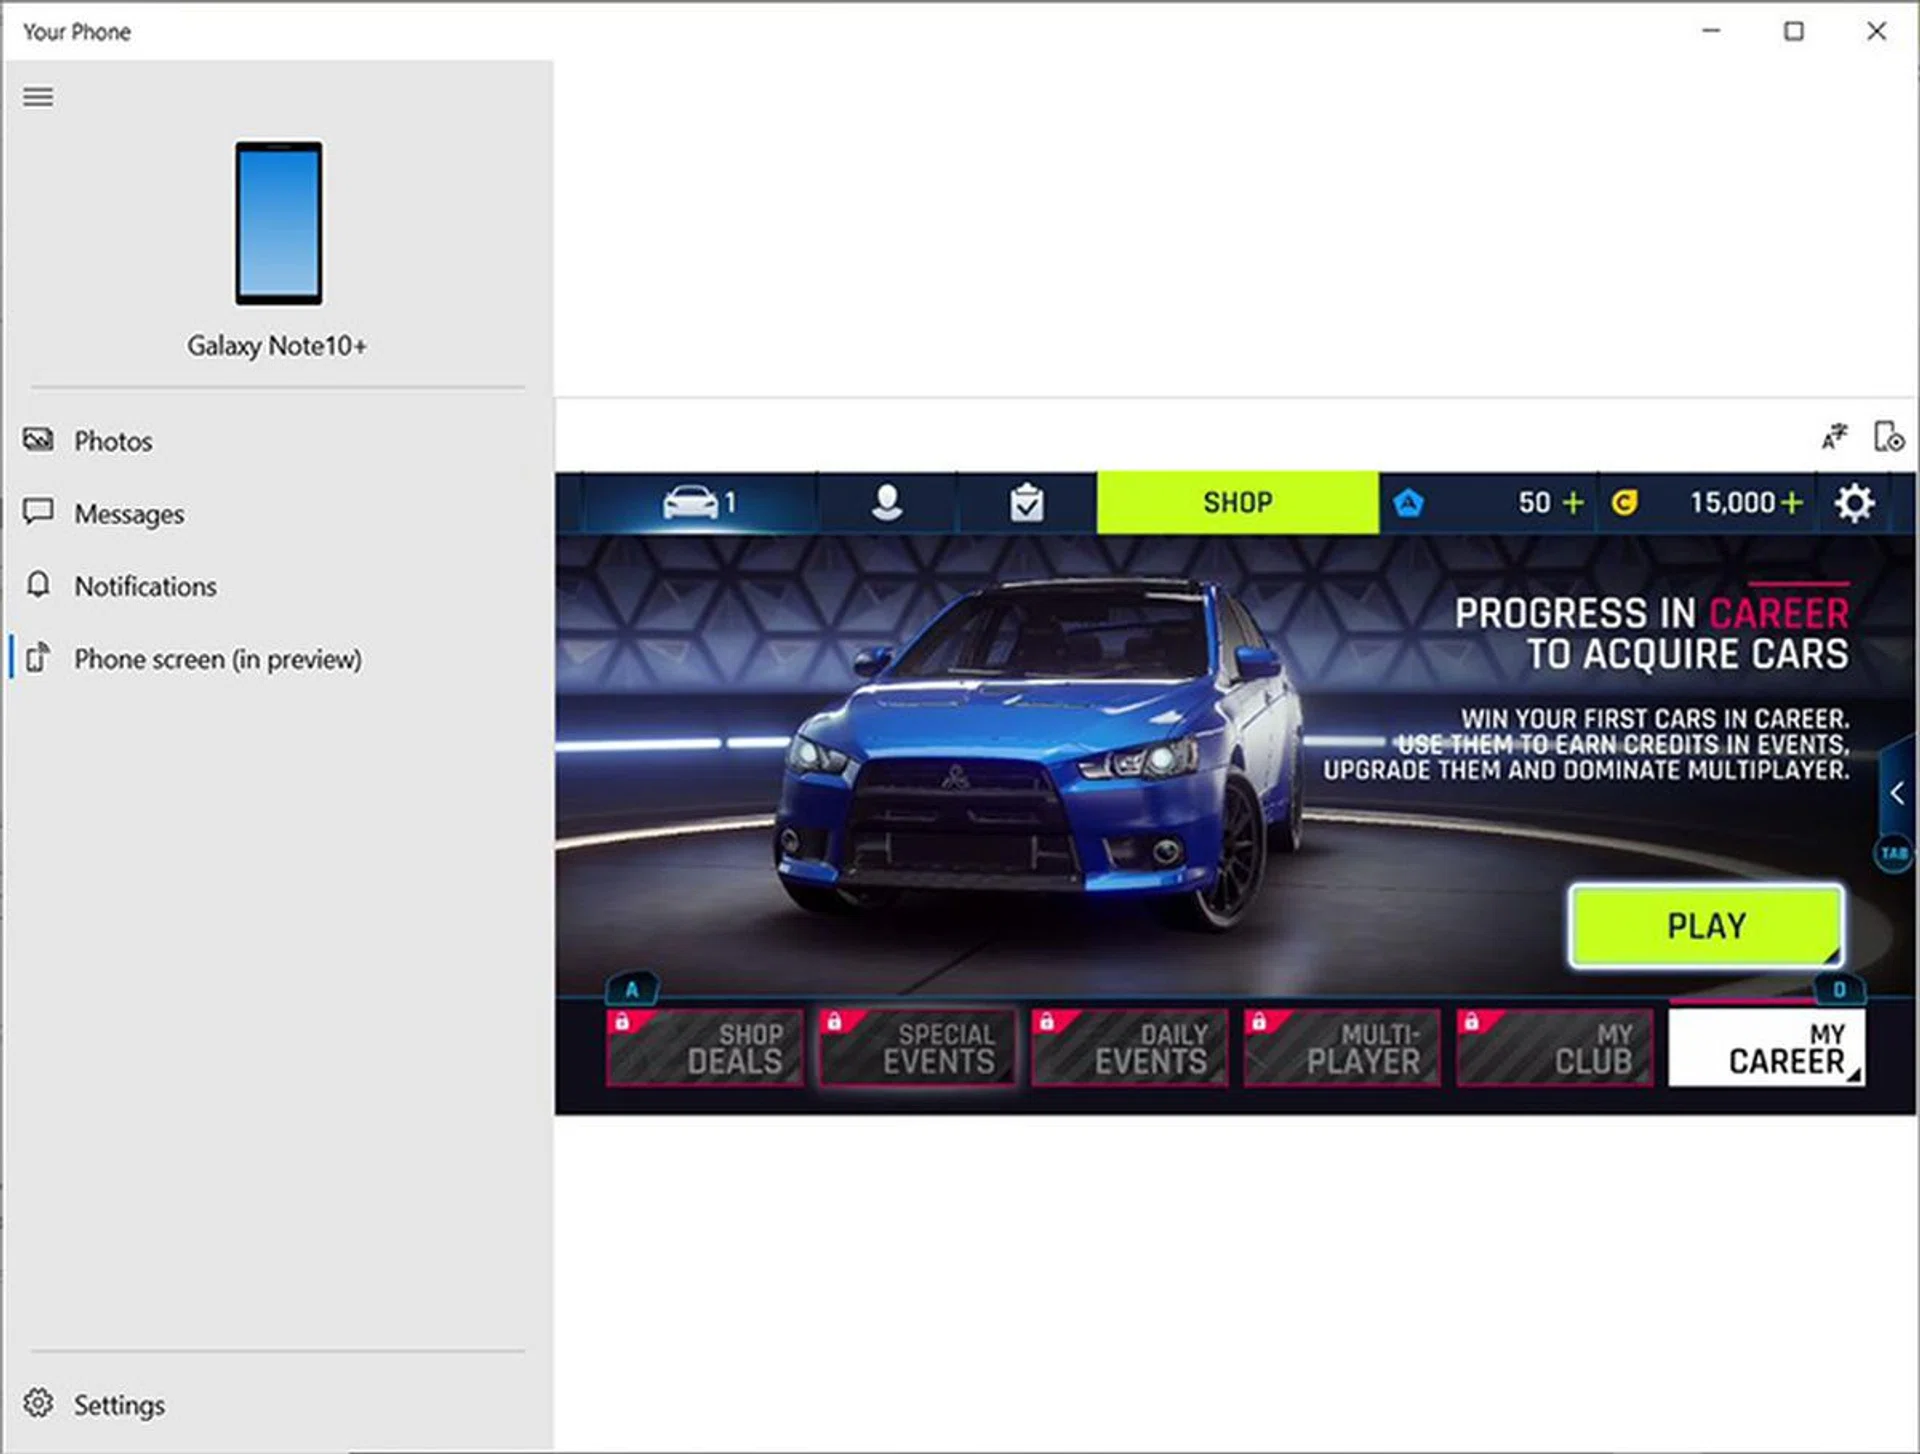Screen dimensions: 1920x1454
Task: Click the phone screen display icon top right
Action: 1886,437
